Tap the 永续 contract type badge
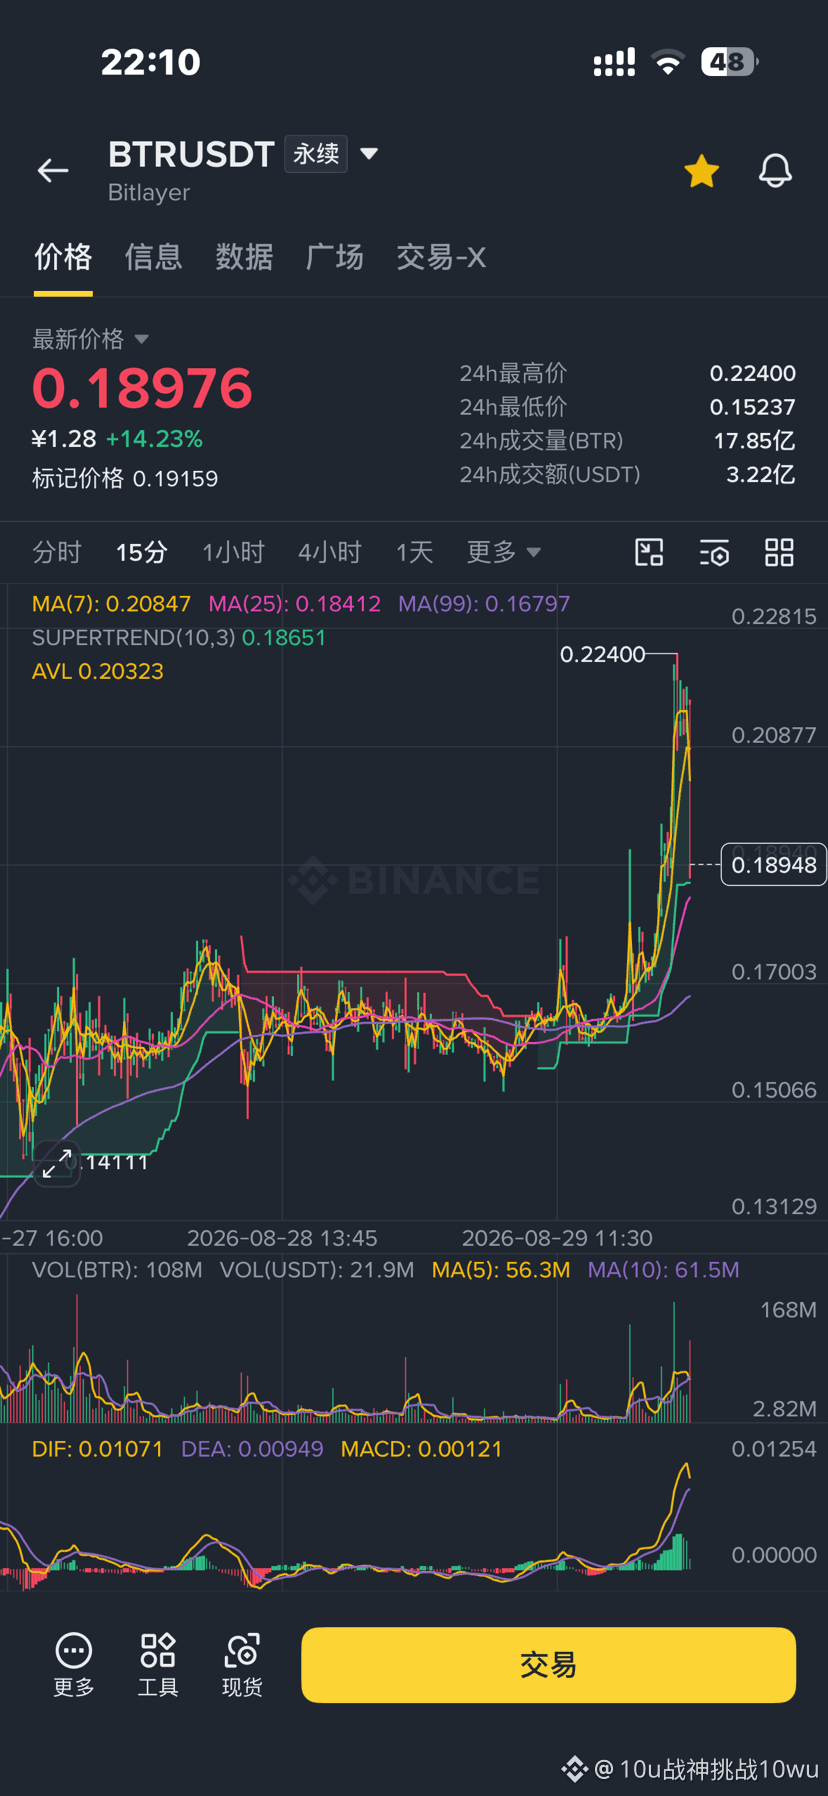 [x=316, y=154]
